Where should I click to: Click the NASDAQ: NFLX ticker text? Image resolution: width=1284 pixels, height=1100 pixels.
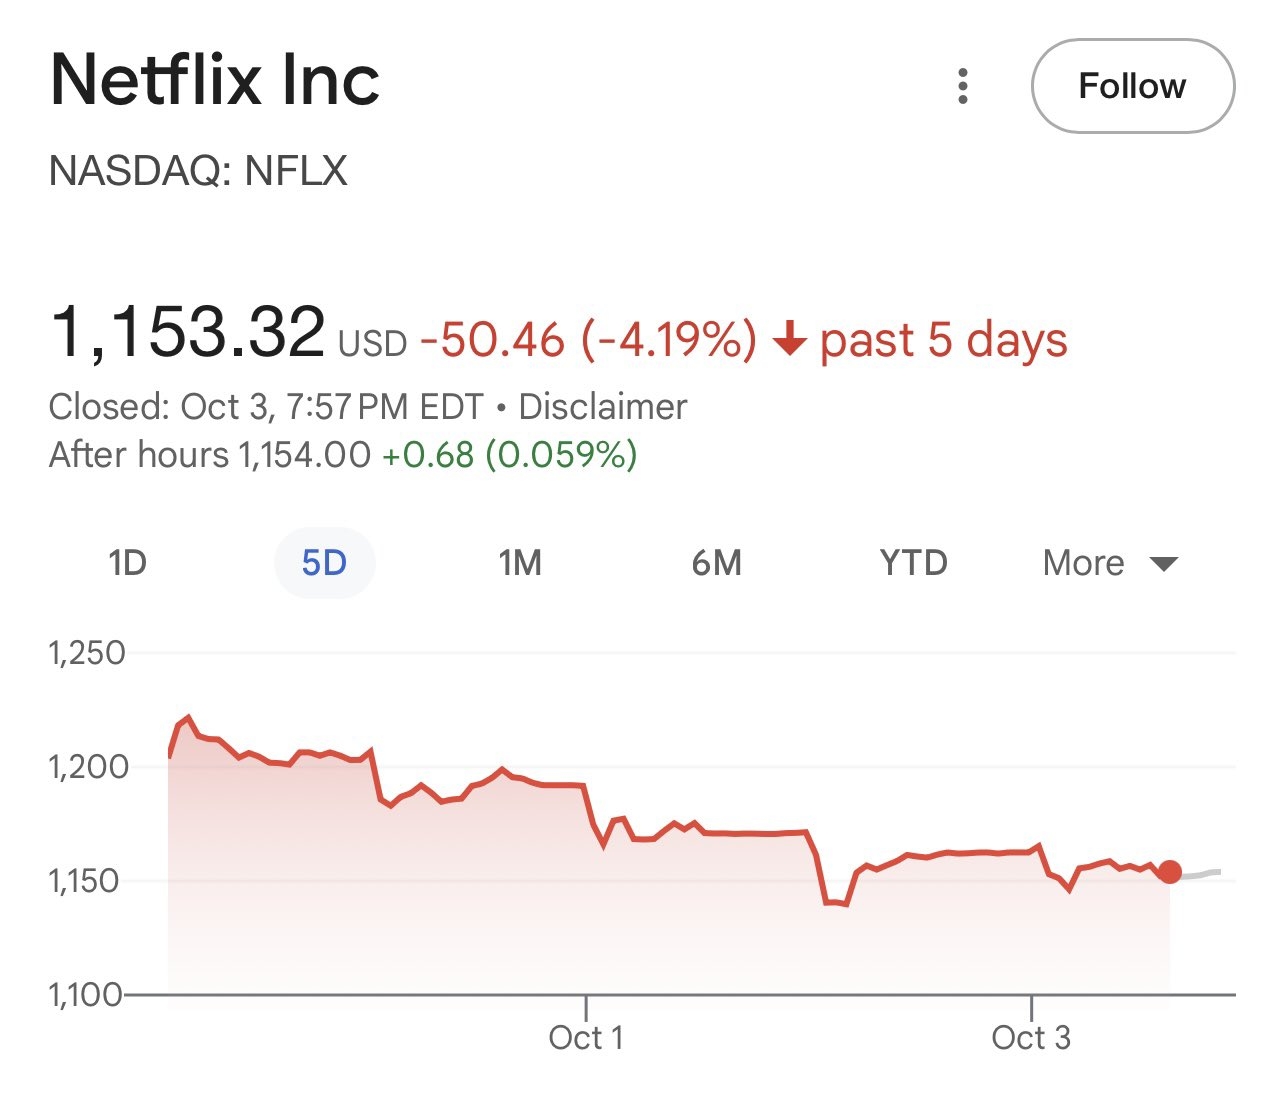(x=198, y=171)
